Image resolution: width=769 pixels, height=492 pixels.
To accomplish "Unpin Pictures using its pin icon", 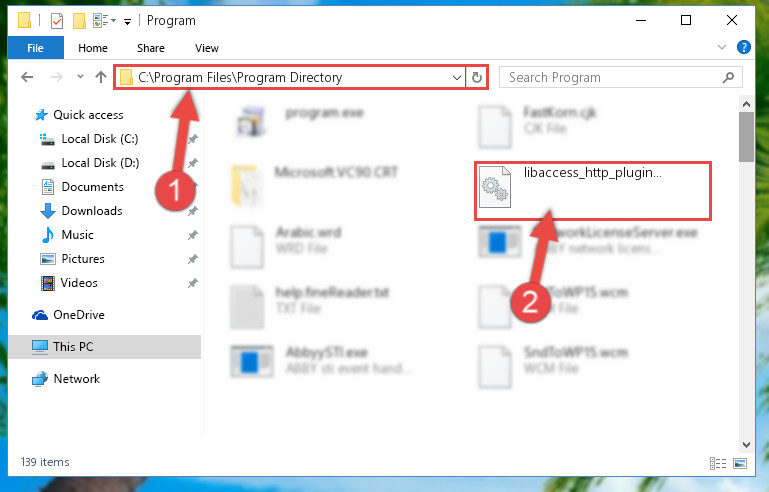I will click(x=192, y=259).
